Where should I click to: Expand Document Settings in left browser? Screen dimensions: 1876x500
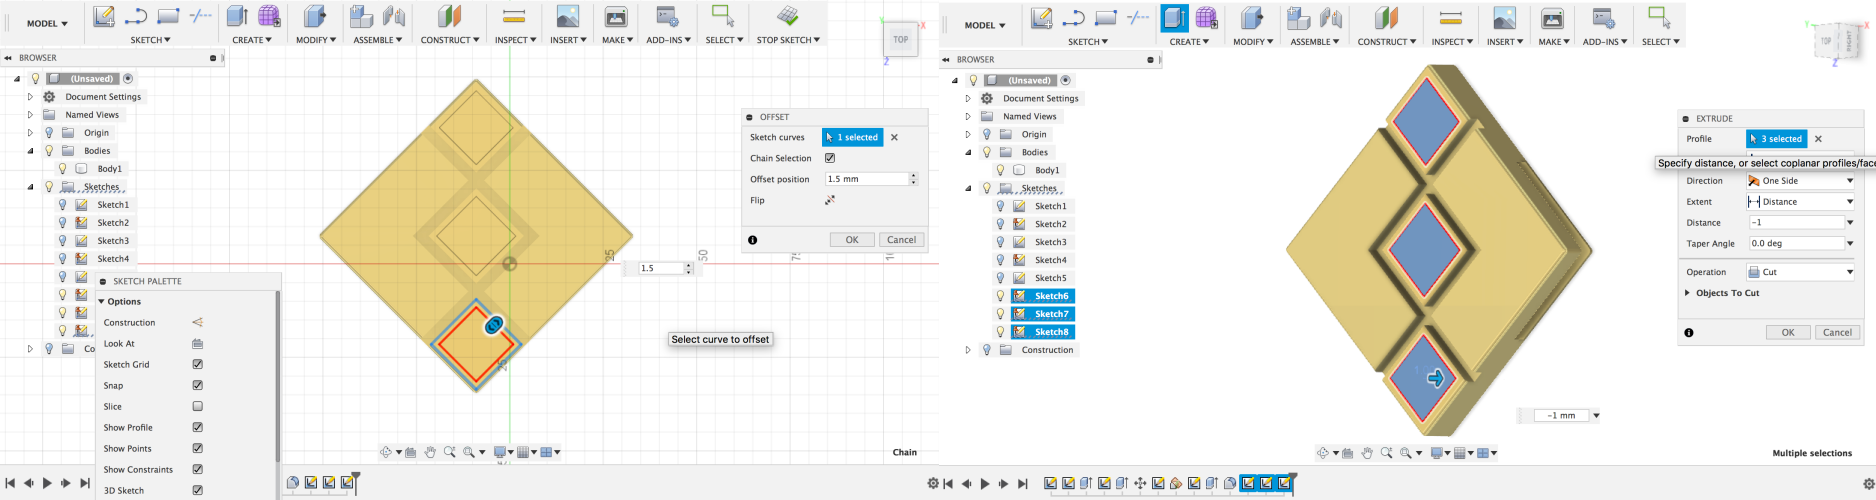tap(30, 97)
